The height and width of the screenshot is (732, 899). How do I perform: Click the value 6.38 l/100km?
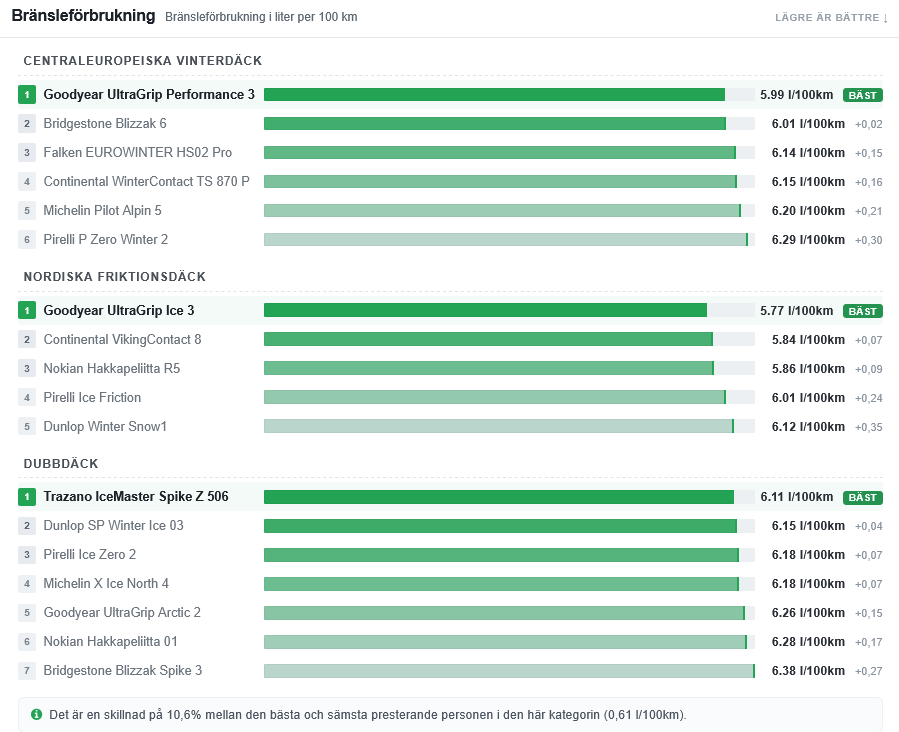pyautogui.click(x=808, y=671)
